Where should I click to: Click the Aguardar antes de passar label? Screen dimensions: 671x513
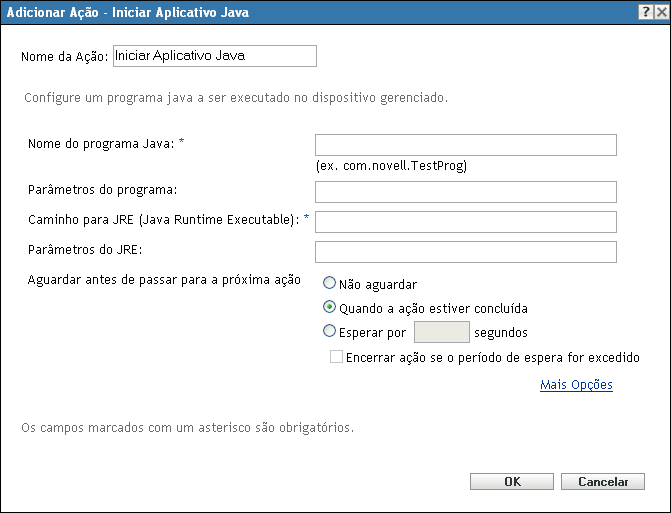(x=165, y=280)
